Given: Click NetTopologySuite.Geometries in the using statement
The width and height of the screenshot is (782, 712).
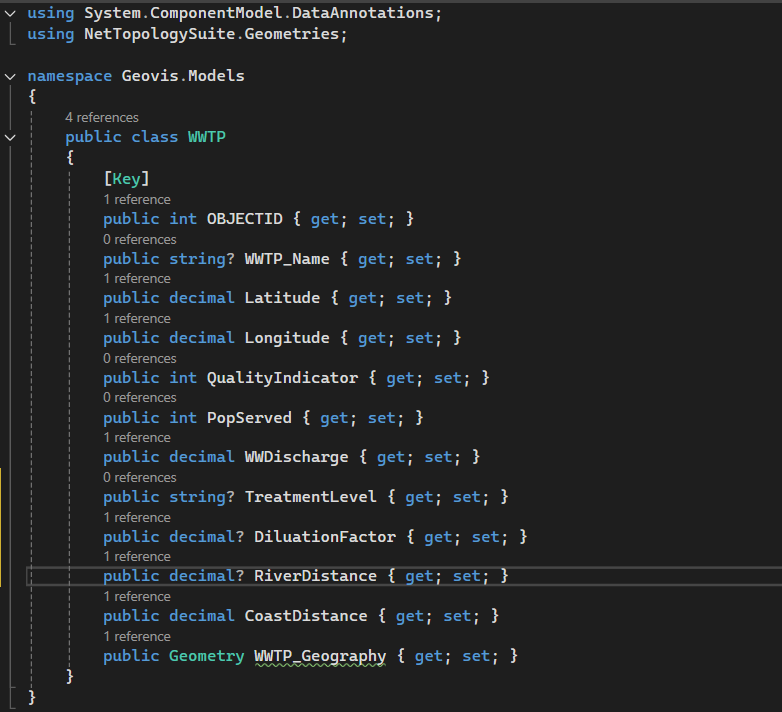Looking at the screenshot, I should click(x=216, y=34).
